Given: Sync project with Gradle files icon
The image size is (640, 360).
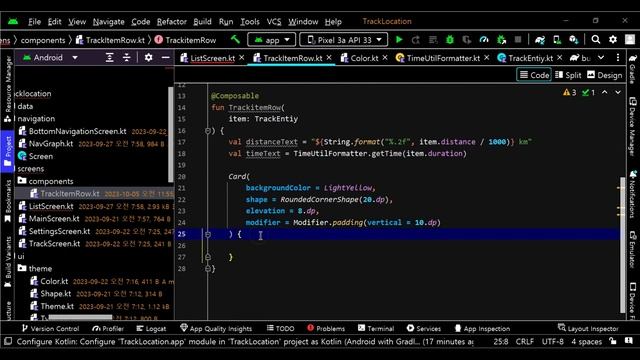Looking at the screenshot, I should click(540, 40).
